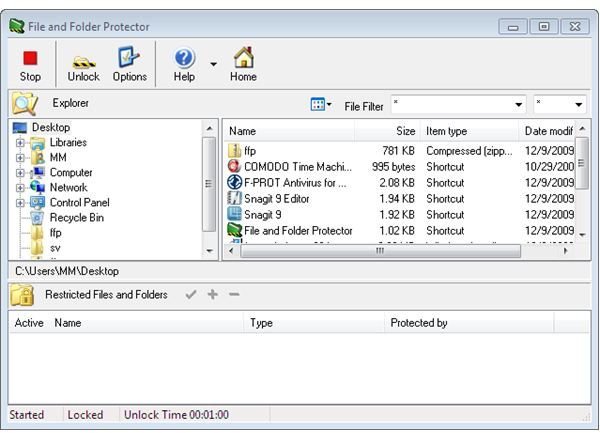Image resolution: width=600 pixels, height=433 pixels.
Task: Click the Network globe icon in tree
Action: point(38,187)
